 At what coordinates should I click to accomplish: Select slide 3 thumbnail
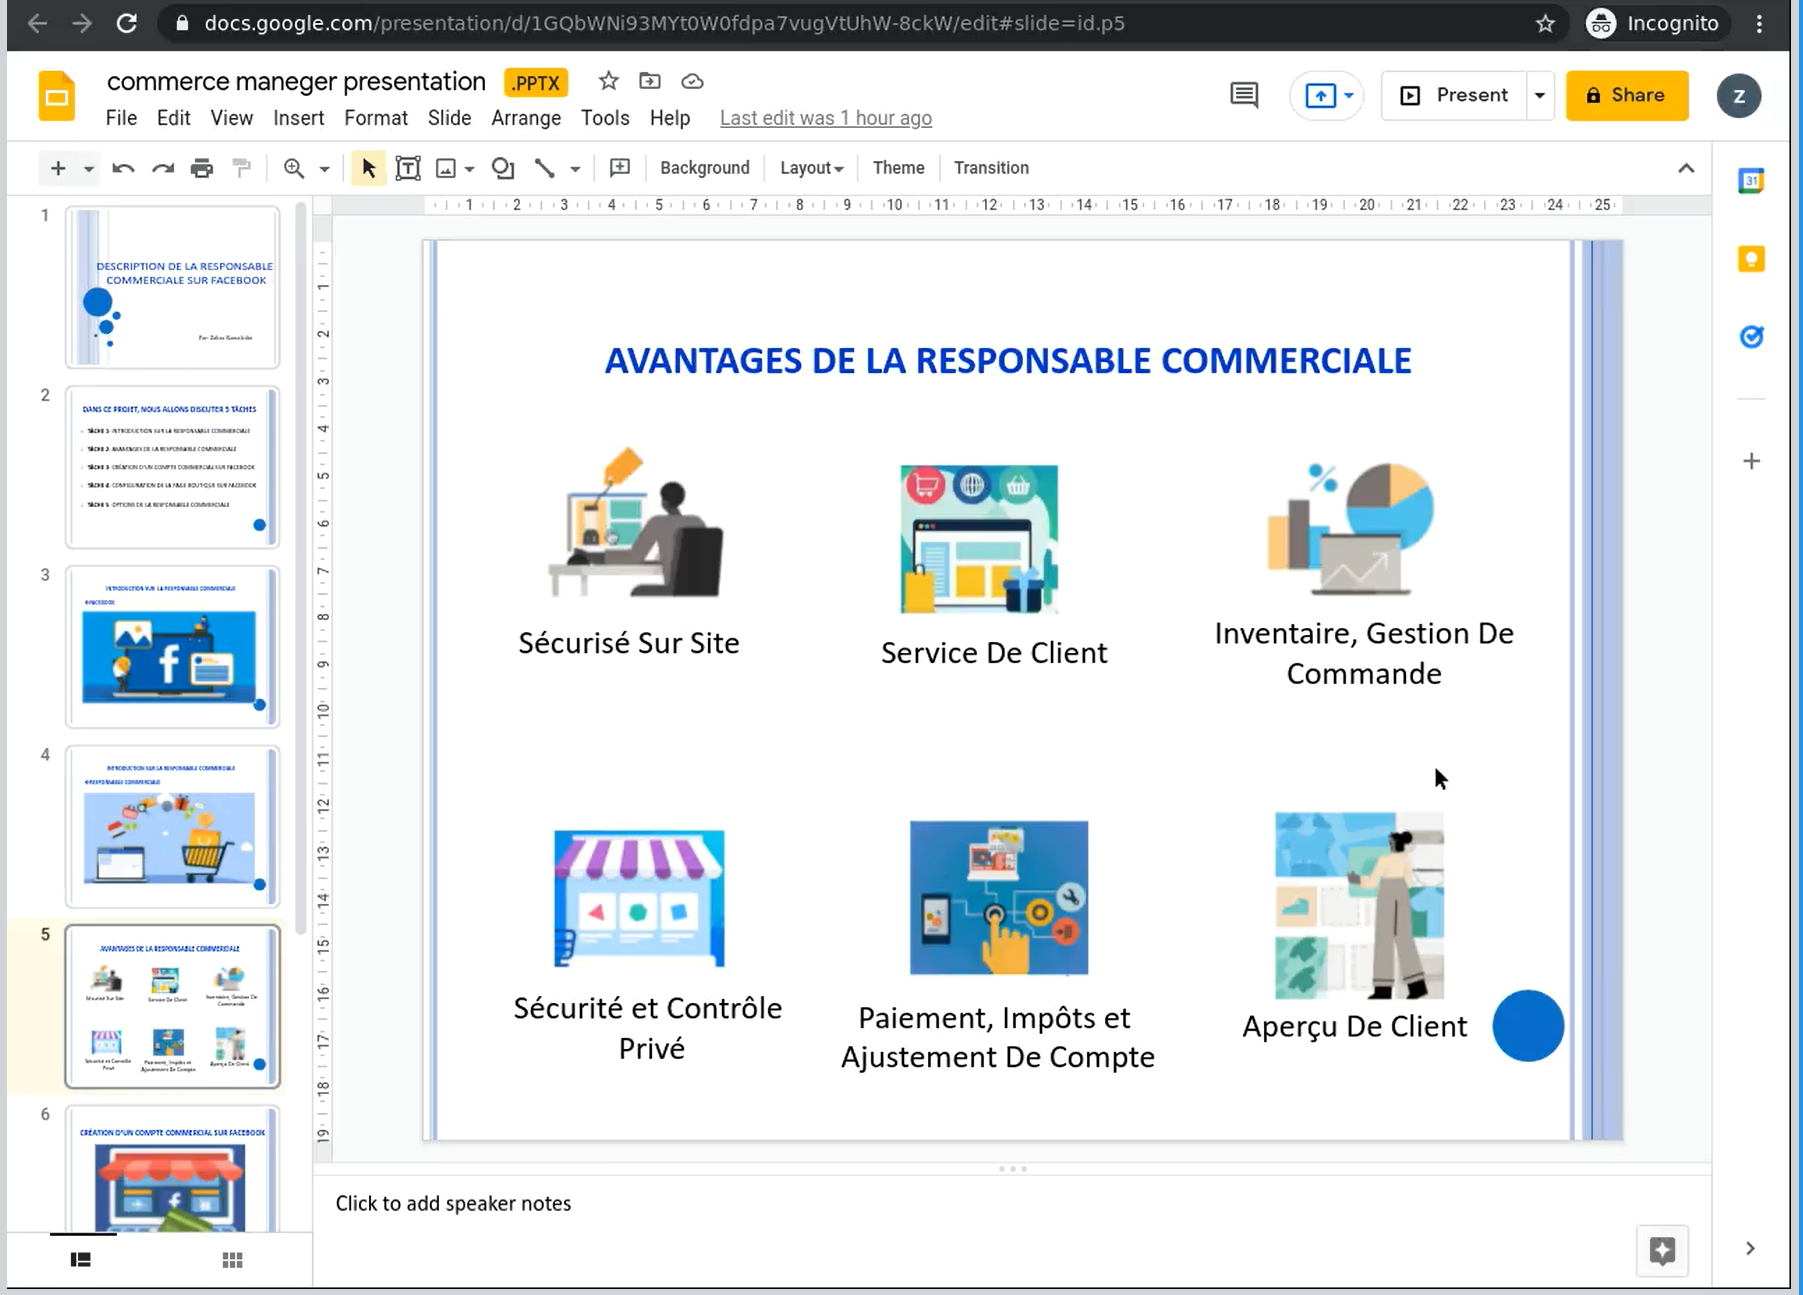tap(172, 646)
